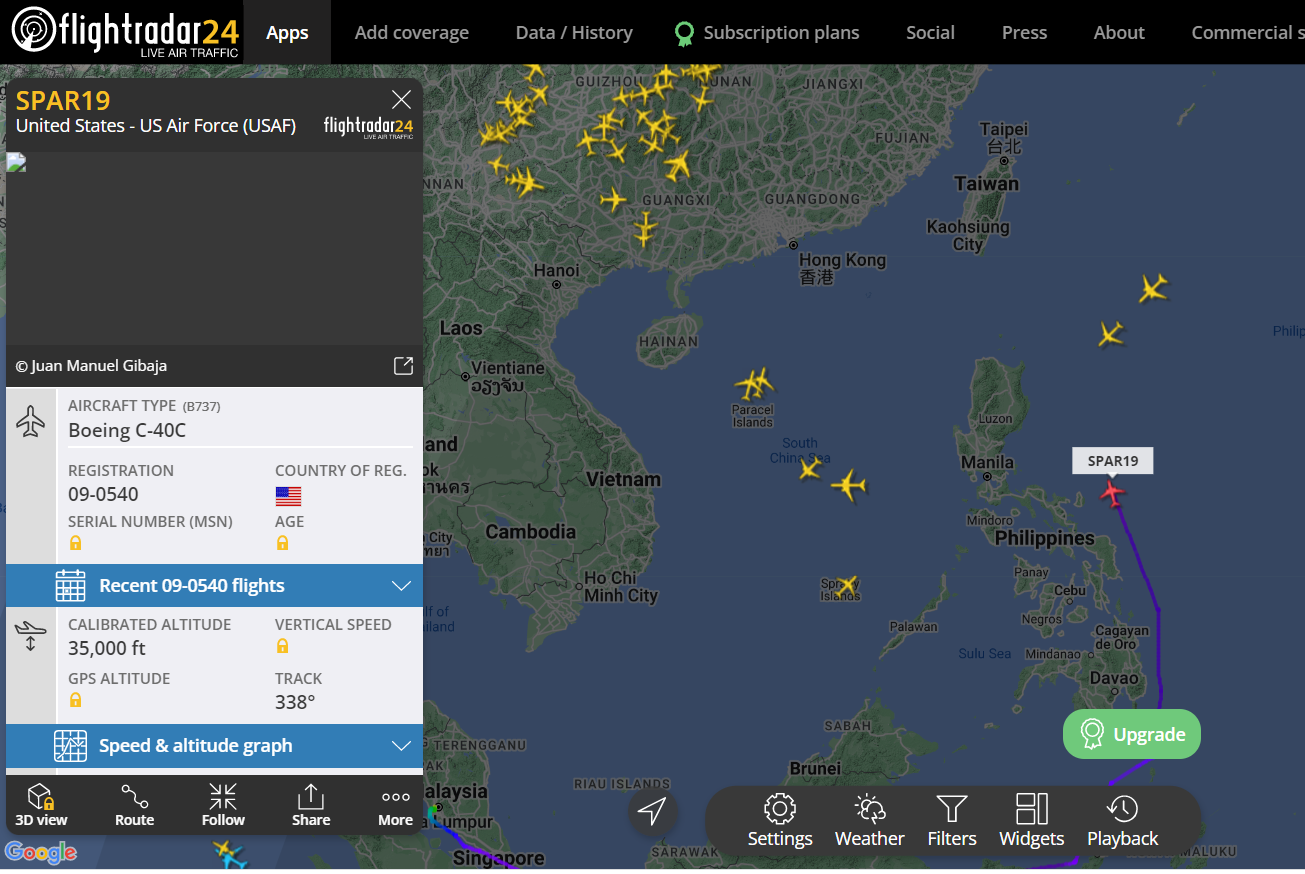Click the aircraft photo placeholder

pyautogui.click(x=214, y=250)
